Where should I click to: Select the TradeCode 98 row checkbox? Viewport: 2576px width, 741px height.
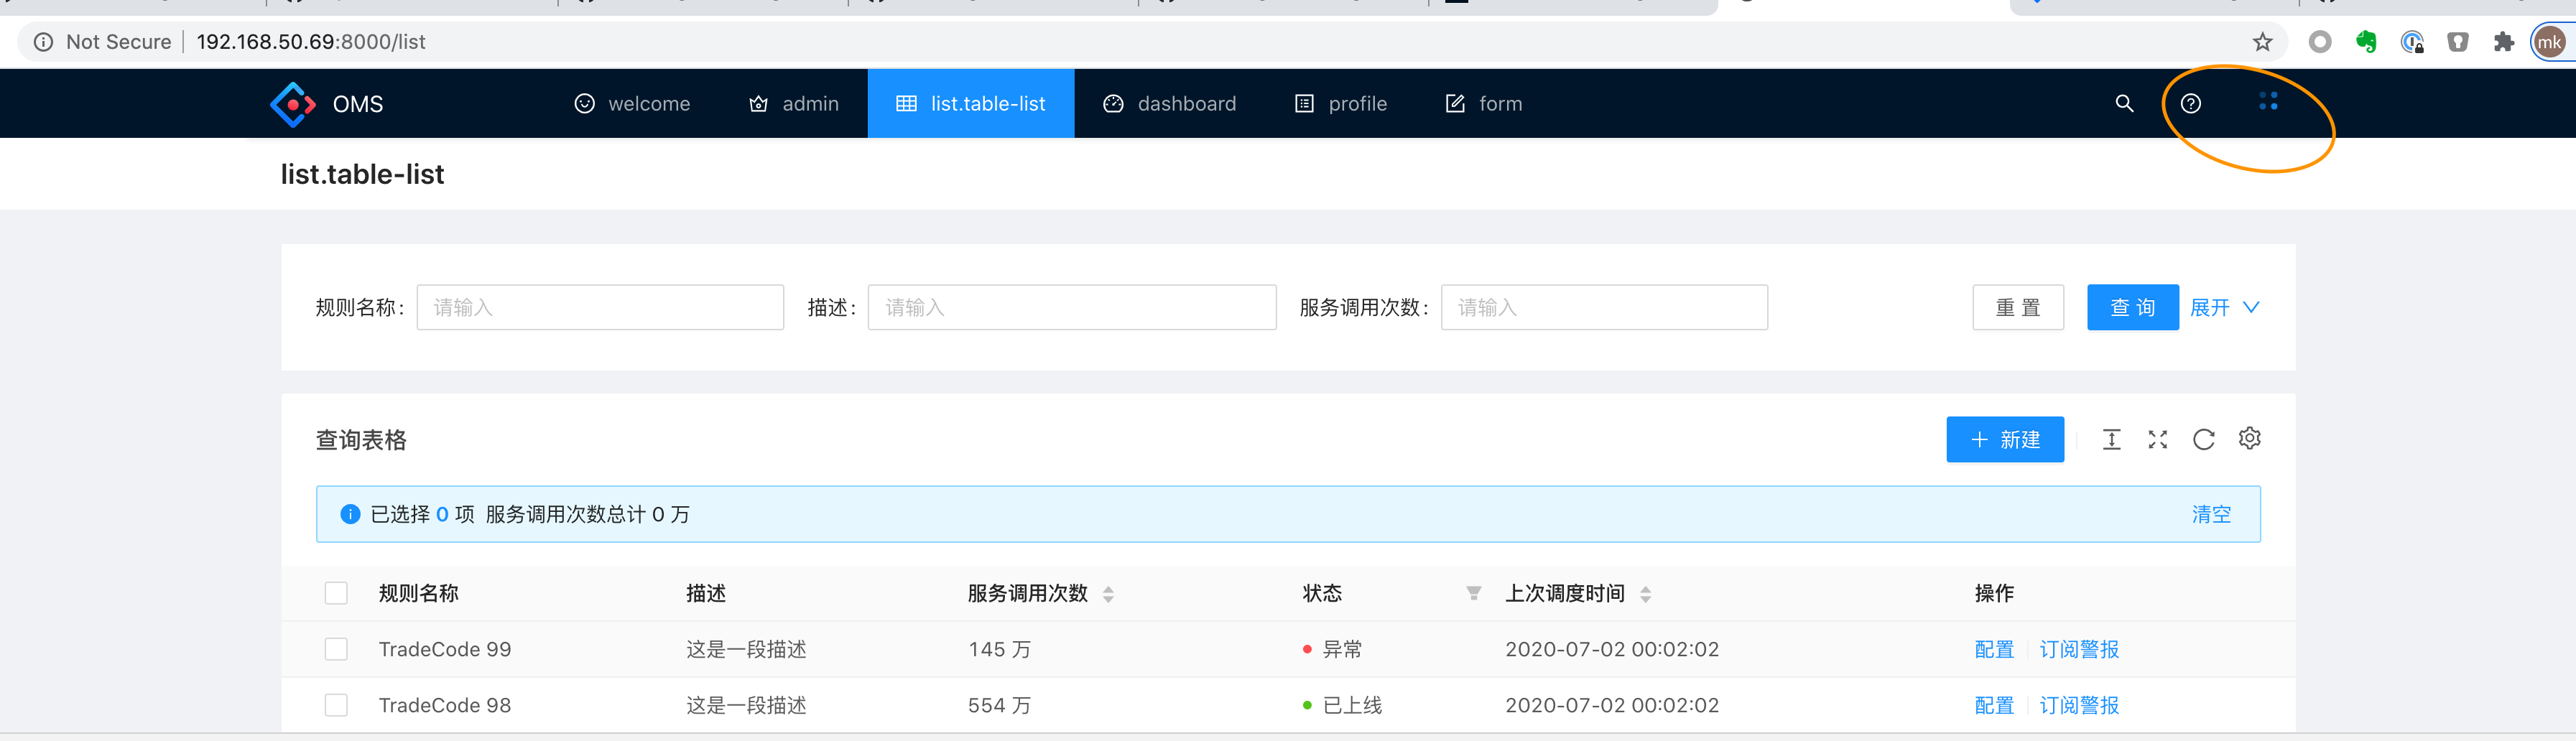[x=336, y=705]
